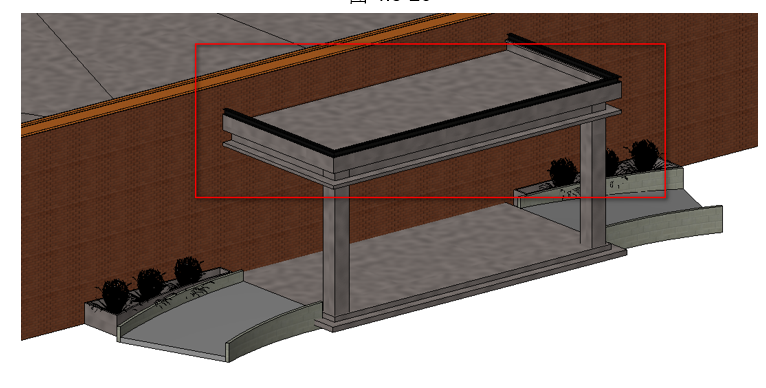Select the front left canopy column
The height and width of the screenshot is (388, 766).
(x=336, y=253)
